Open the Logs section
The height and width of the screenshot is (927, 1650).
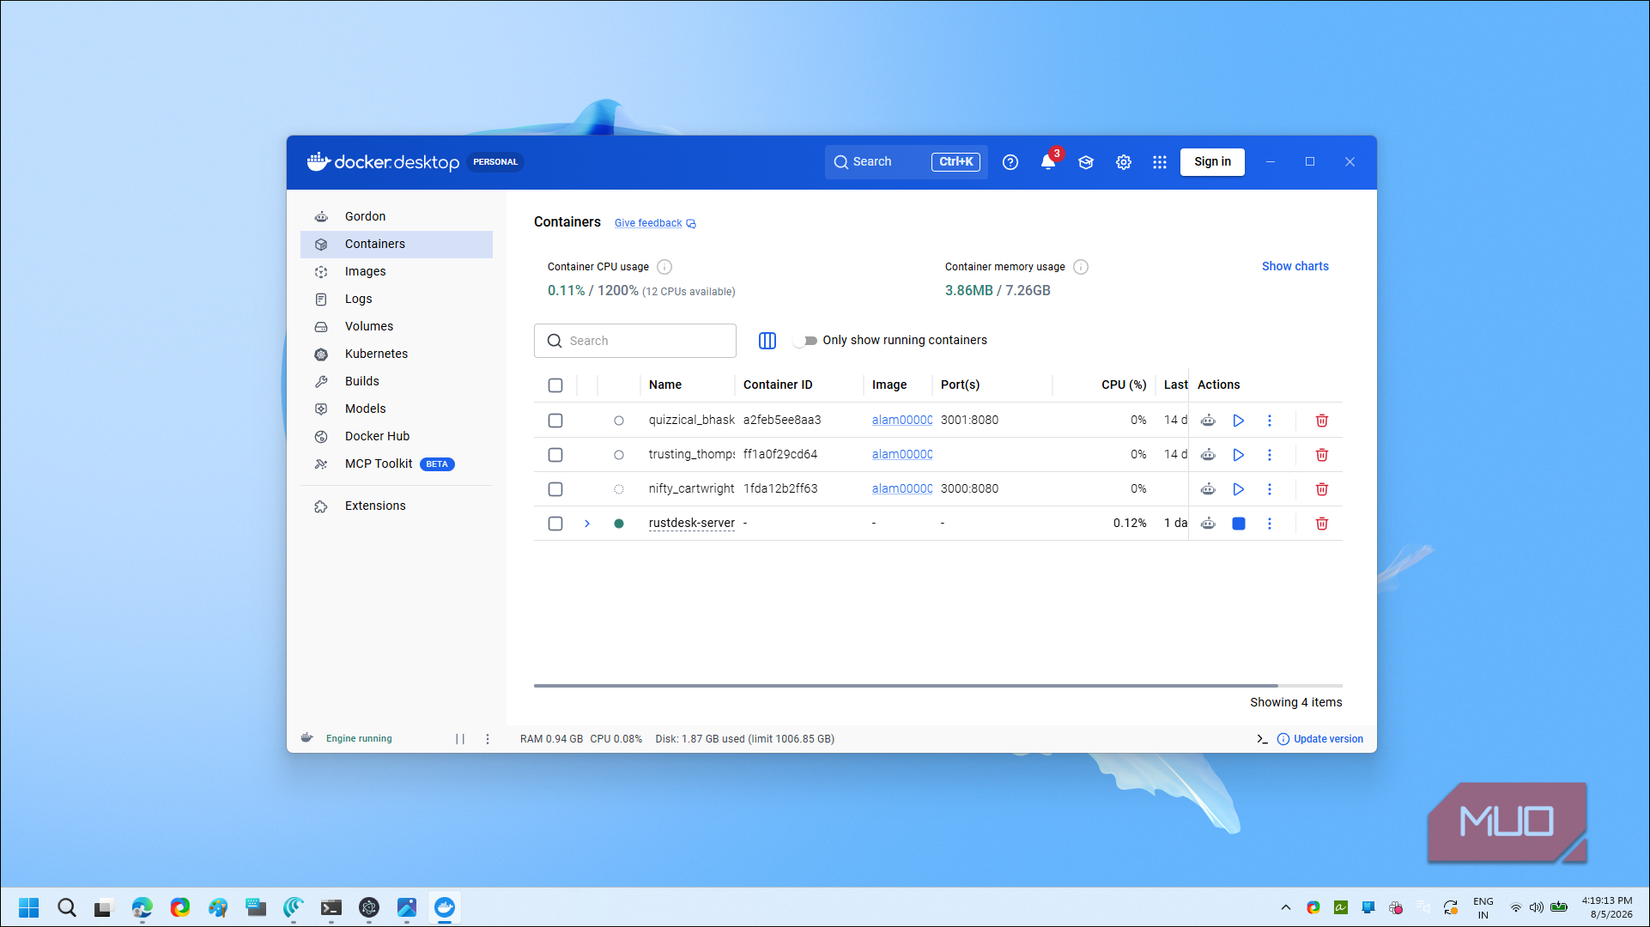pos(396,299)
